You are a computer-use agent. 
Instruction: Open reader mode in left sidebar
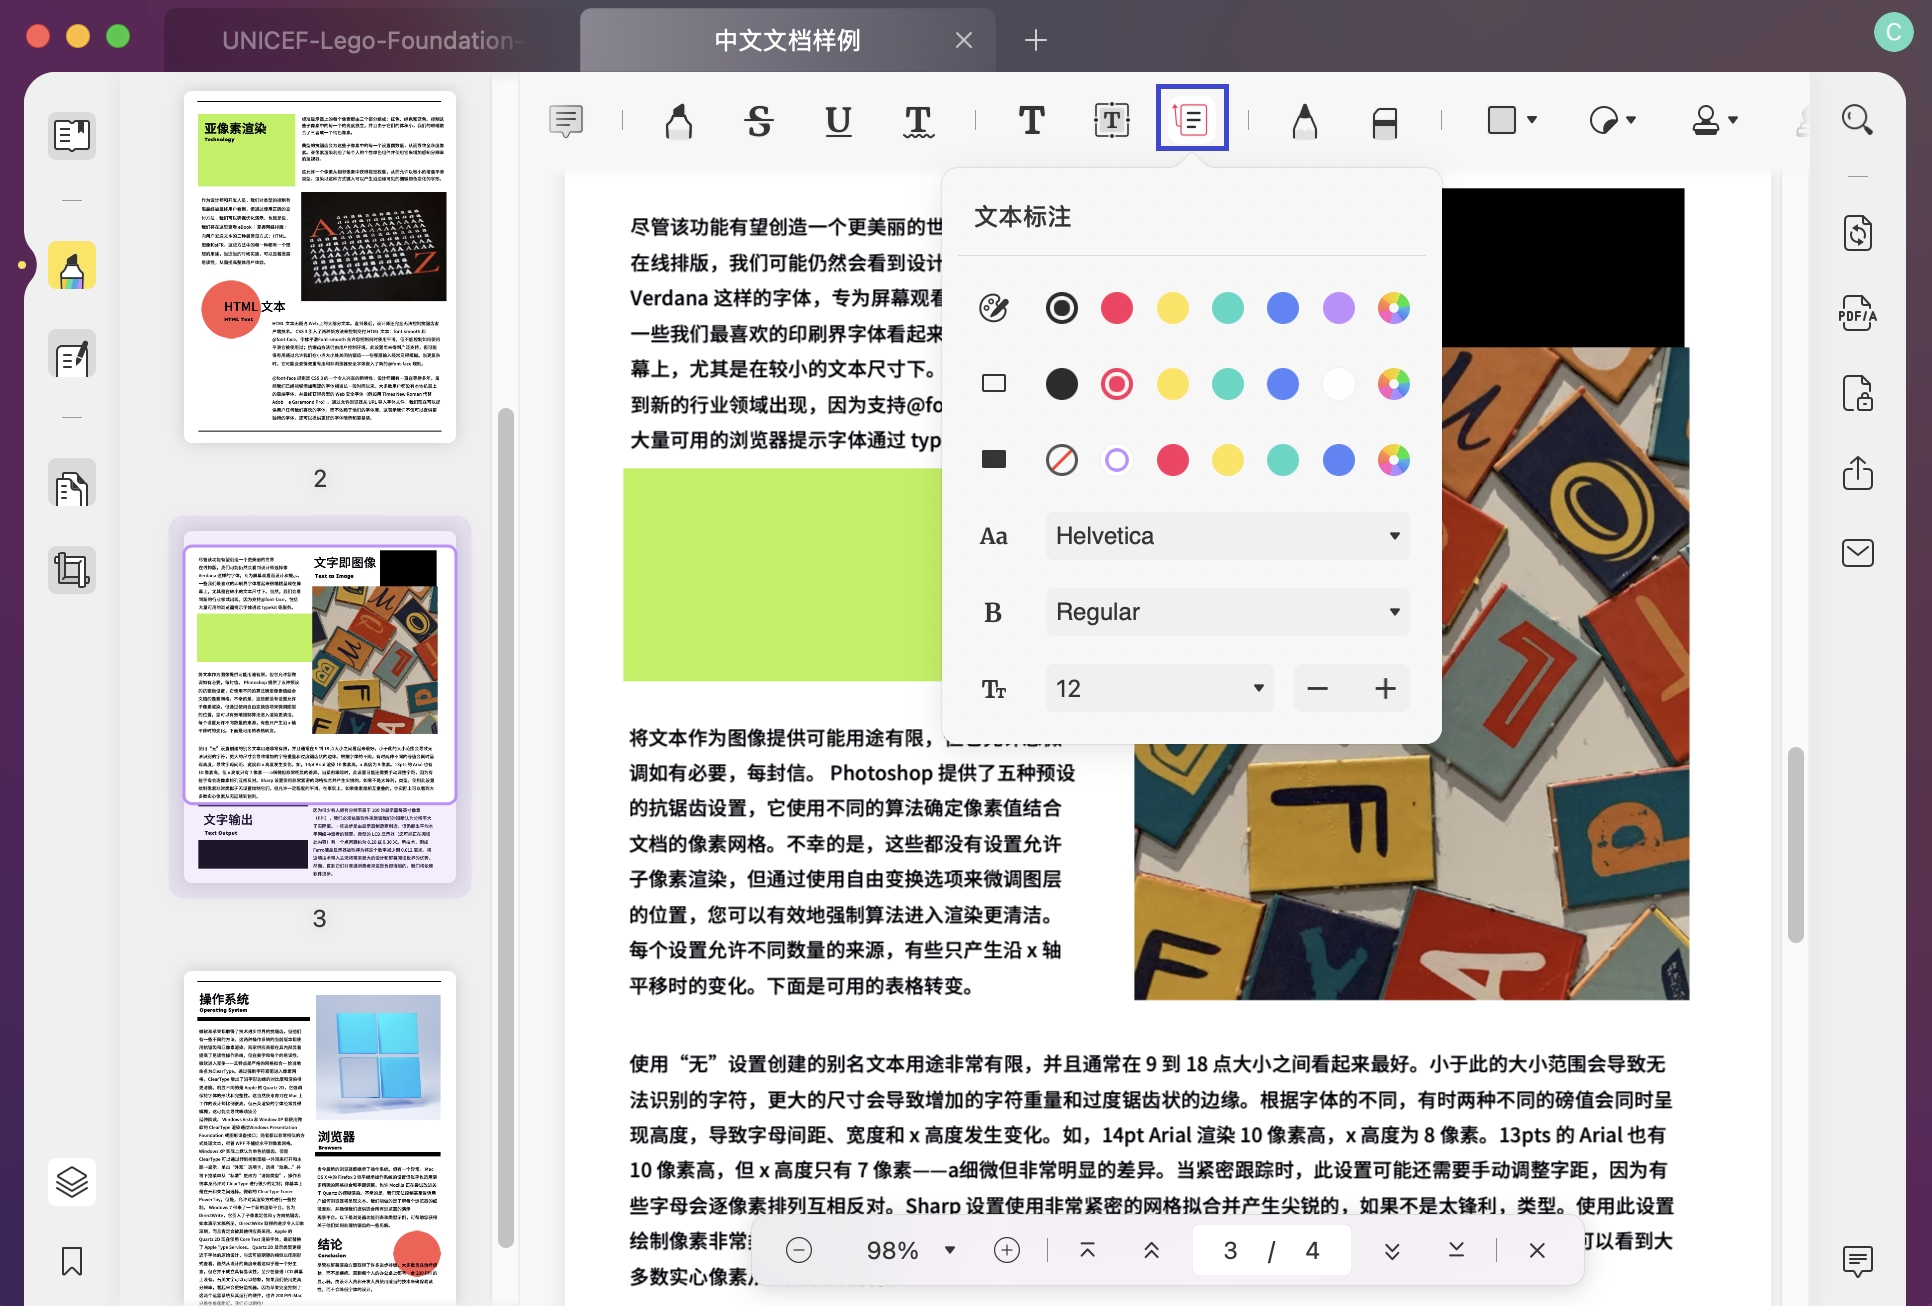click(x=72, y=135)
